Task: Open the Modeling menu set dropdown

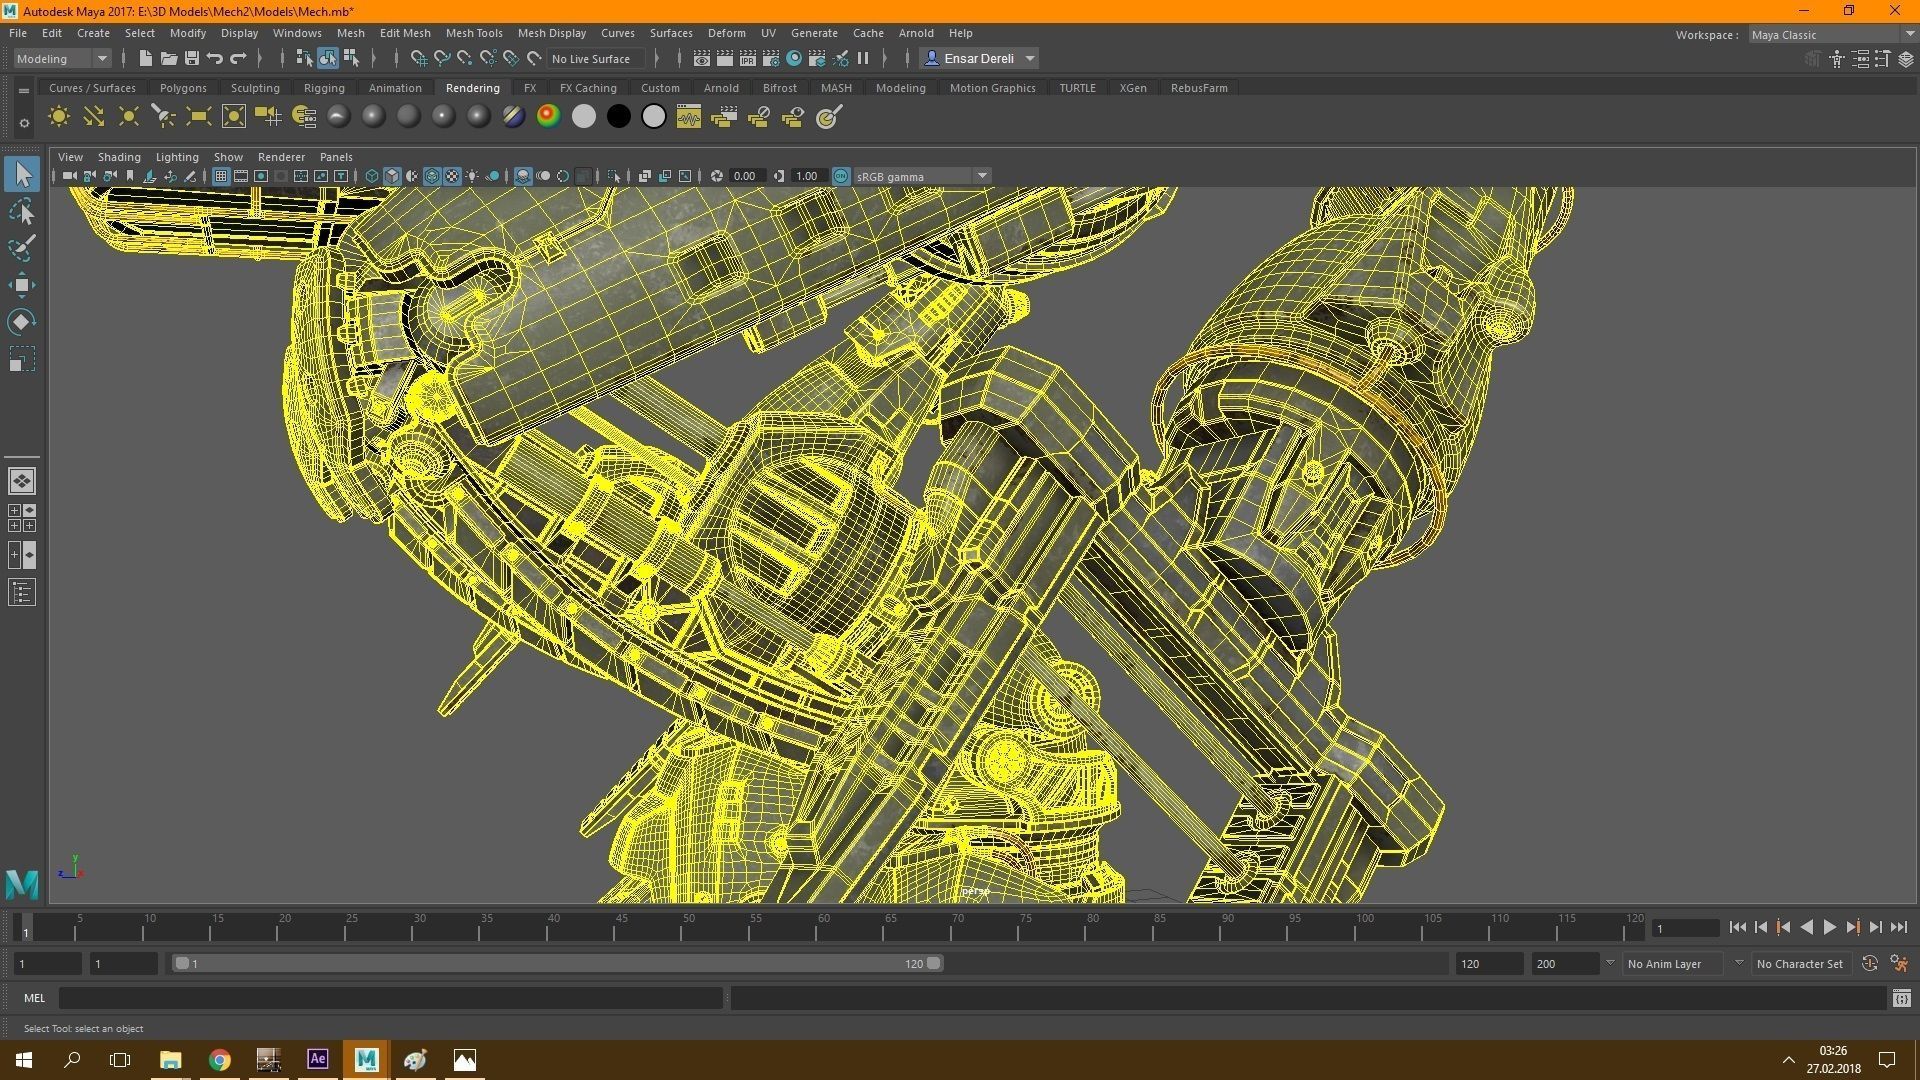Action: [x=62, y=59]
